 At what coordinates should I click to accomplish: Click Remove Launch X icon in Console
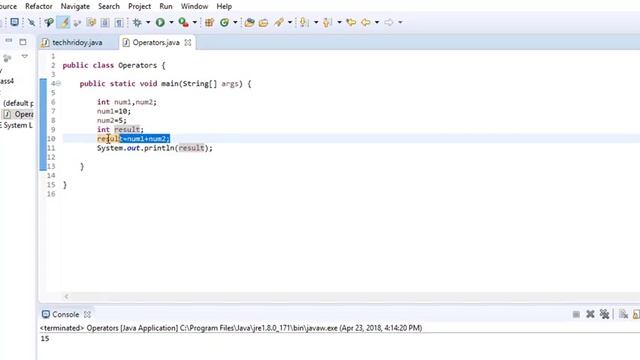pos(590,314)
